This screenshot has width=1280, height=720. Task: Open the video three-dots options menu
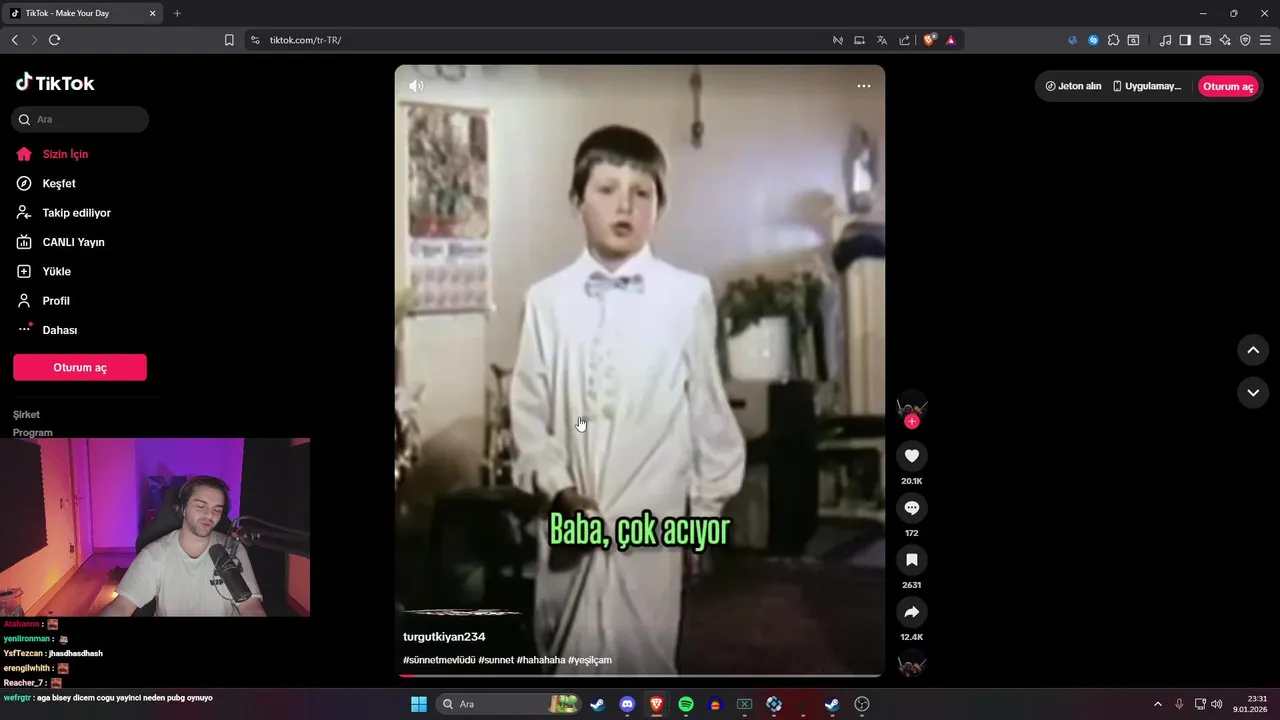point(864,86)
